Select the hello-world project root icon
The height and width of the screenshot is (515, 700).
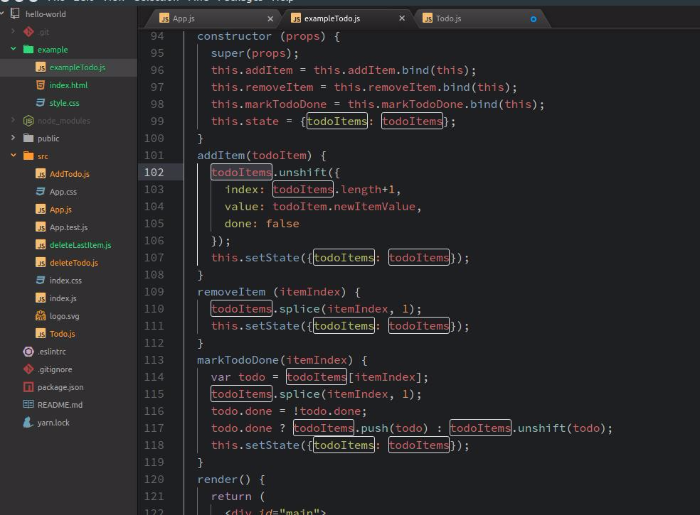(15, 14)
